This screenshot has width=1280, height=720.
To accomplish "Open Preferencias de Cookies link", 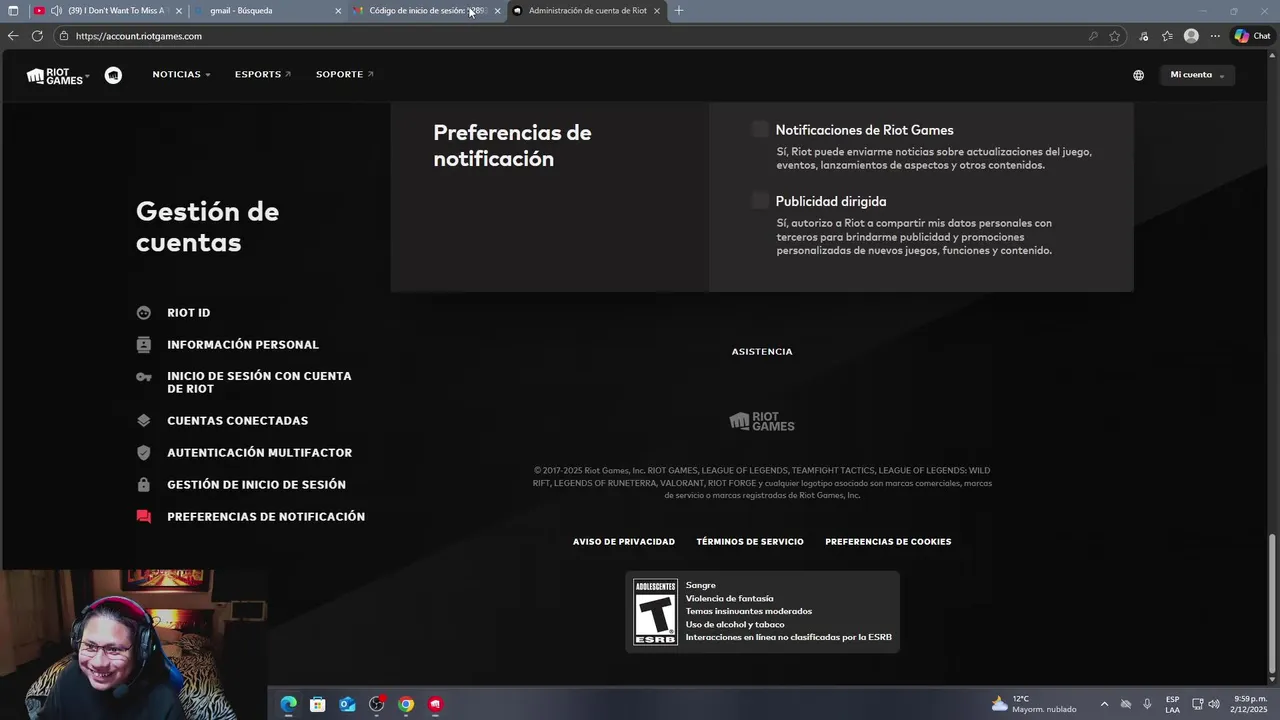I will click(x=888, y=542).
